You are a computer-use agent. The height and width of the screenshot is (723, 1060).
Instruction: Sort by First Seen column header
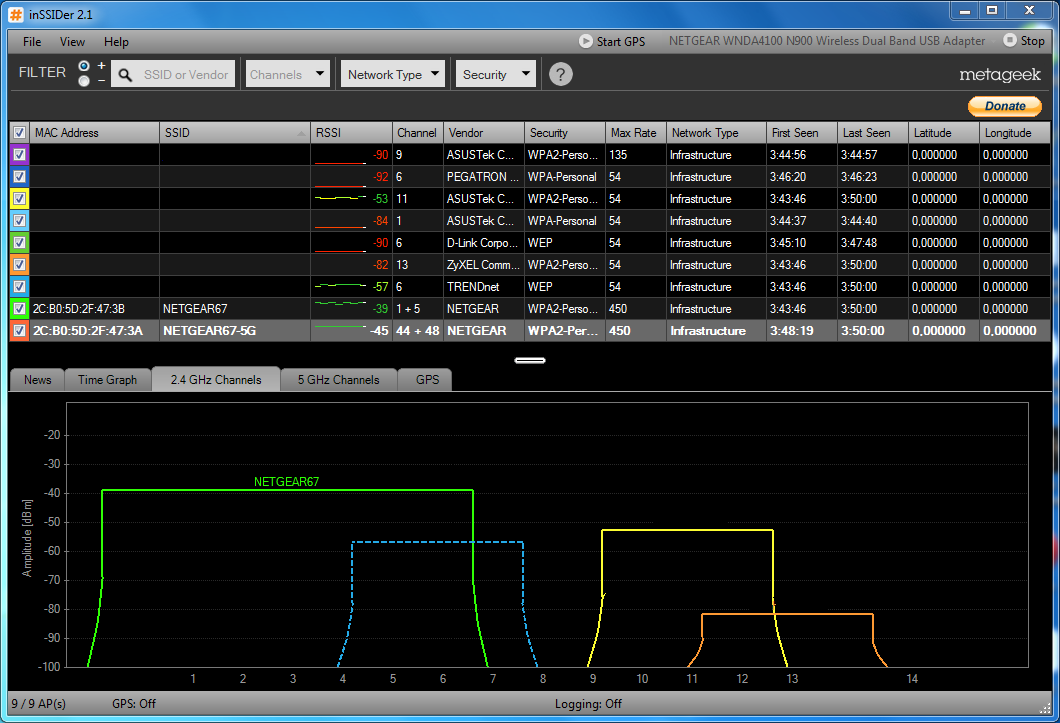[802, 133]
